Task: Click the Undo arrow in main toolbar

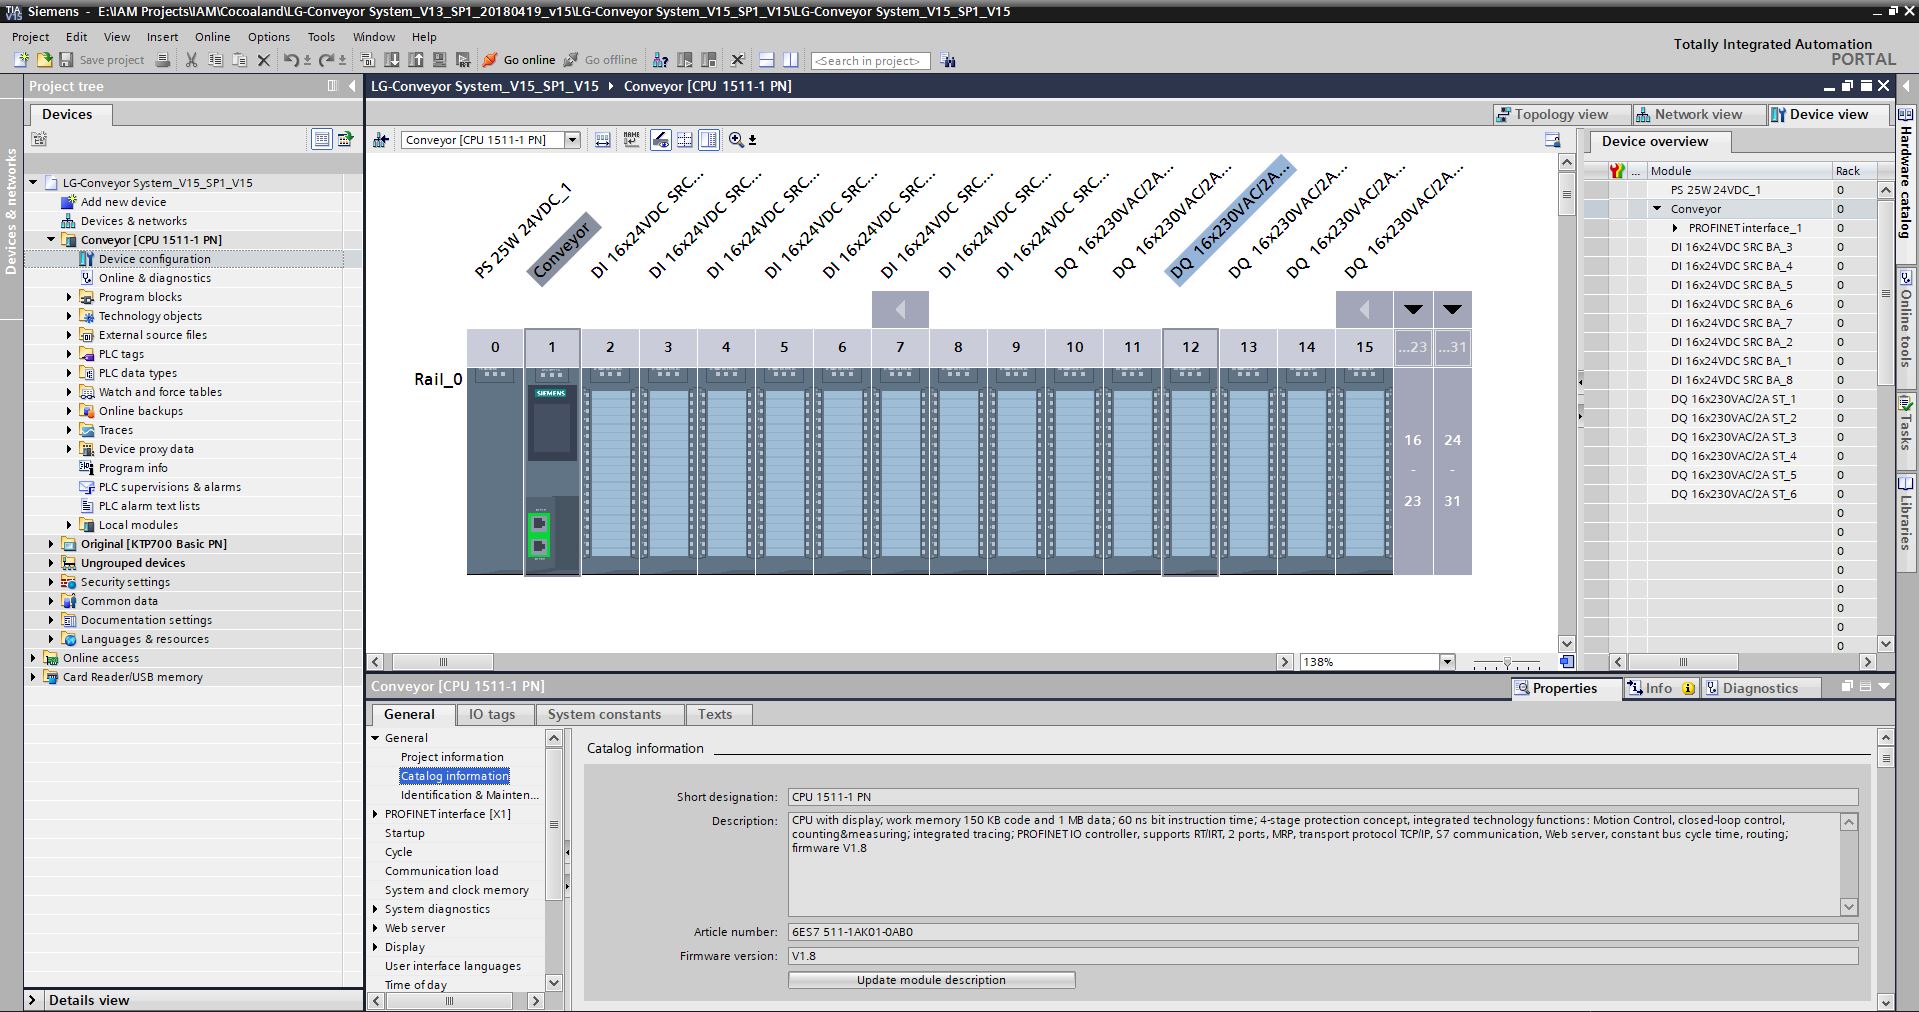Action: point(289,60)
